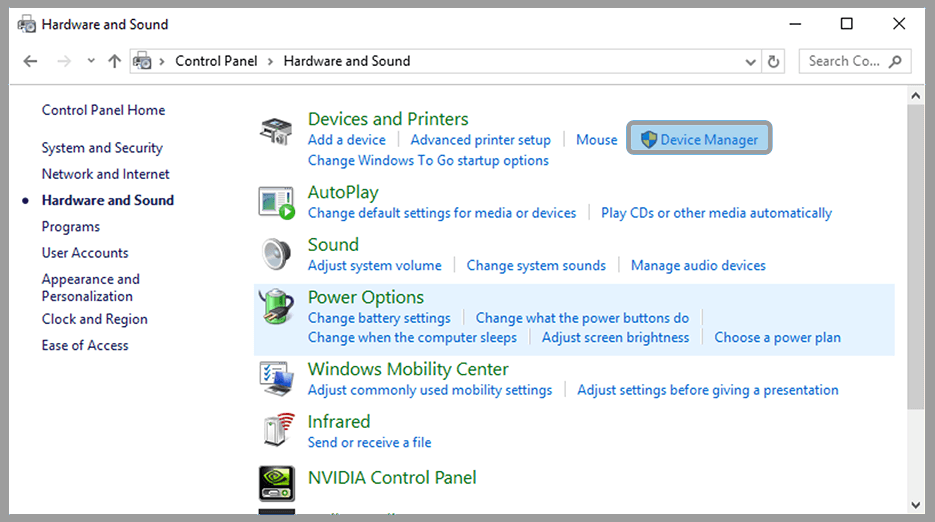Click the title bar Hardware and Sound icon

pos(27,24)
